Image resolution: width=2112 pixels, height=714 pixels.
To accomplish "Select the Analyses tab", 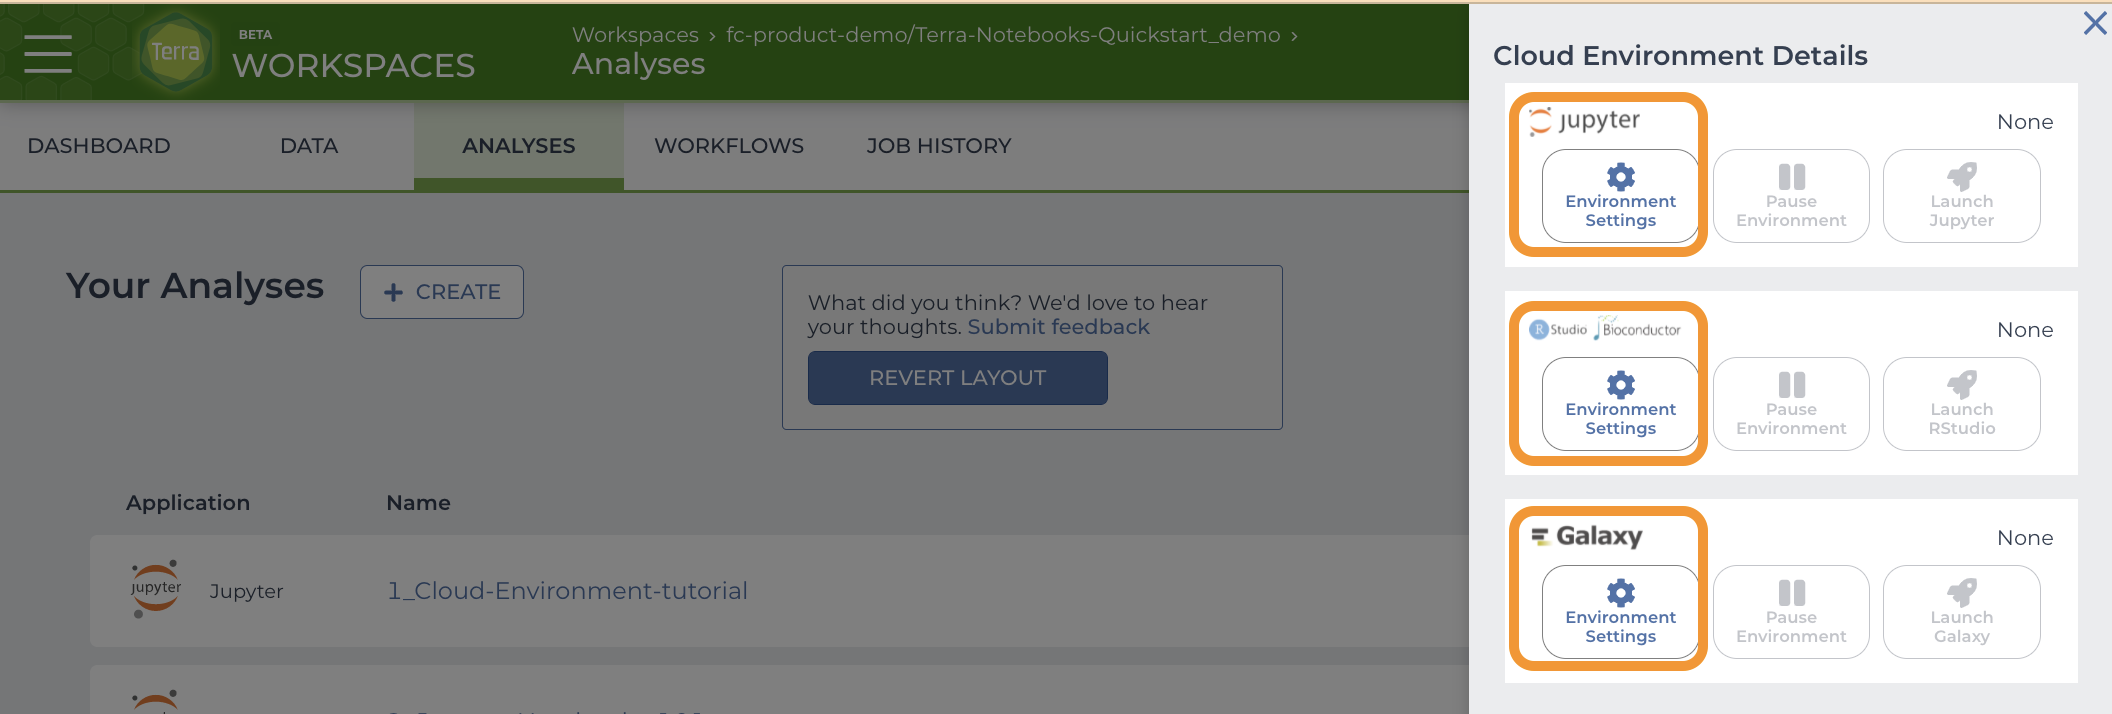I will pos(519,146).
